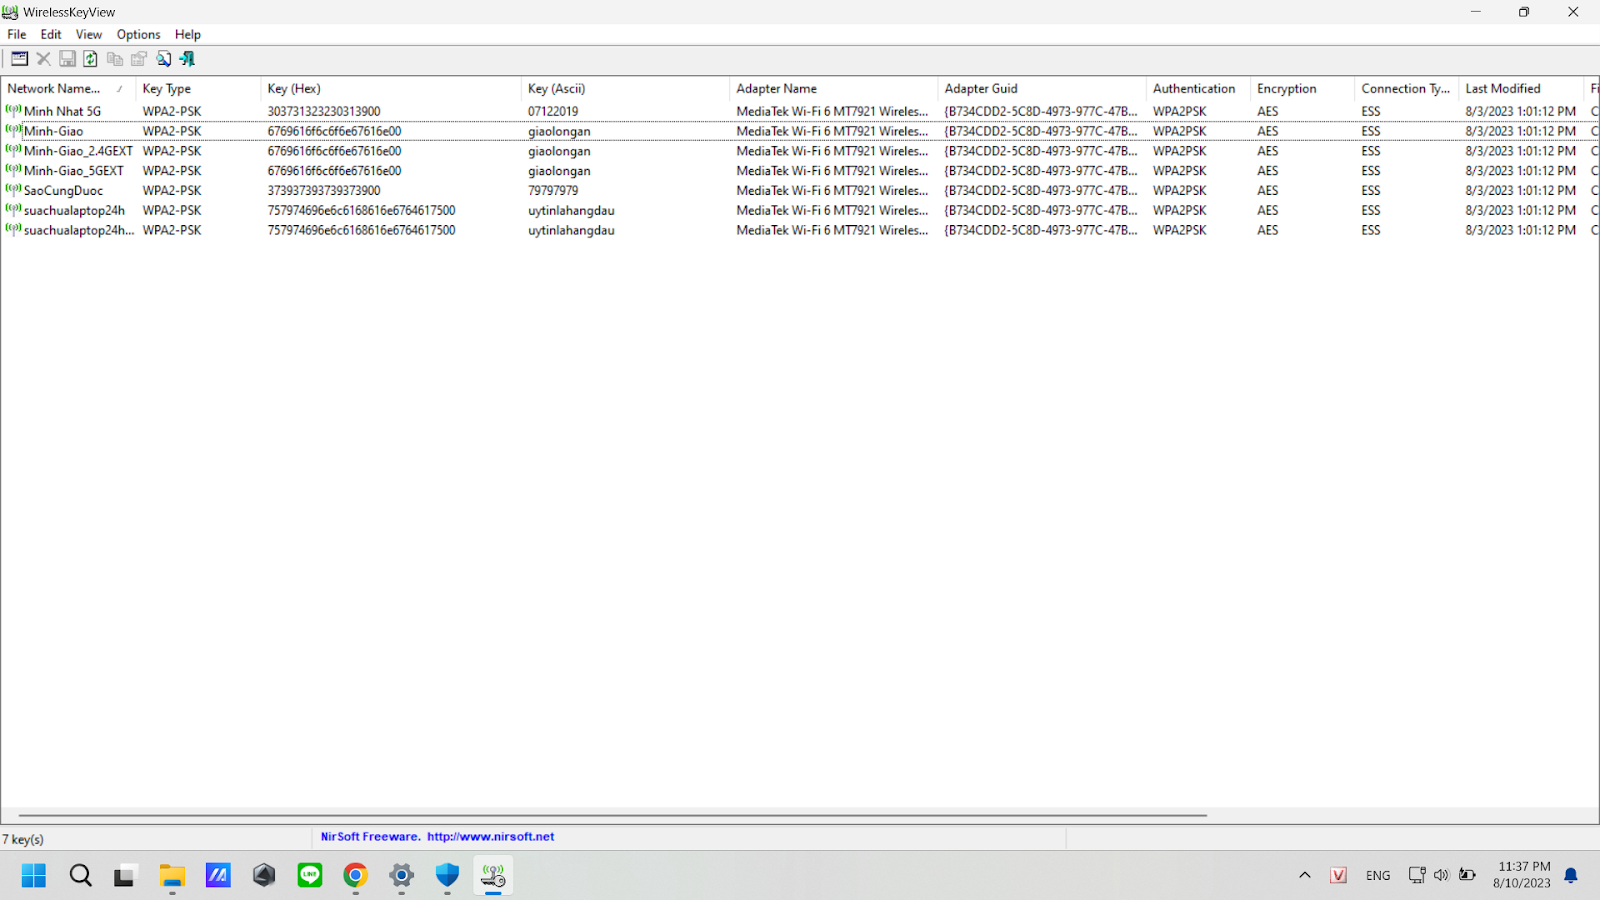1600x900 pixels.
Task: Select the SaoCungDuoc network row
Action: (800, 190)
